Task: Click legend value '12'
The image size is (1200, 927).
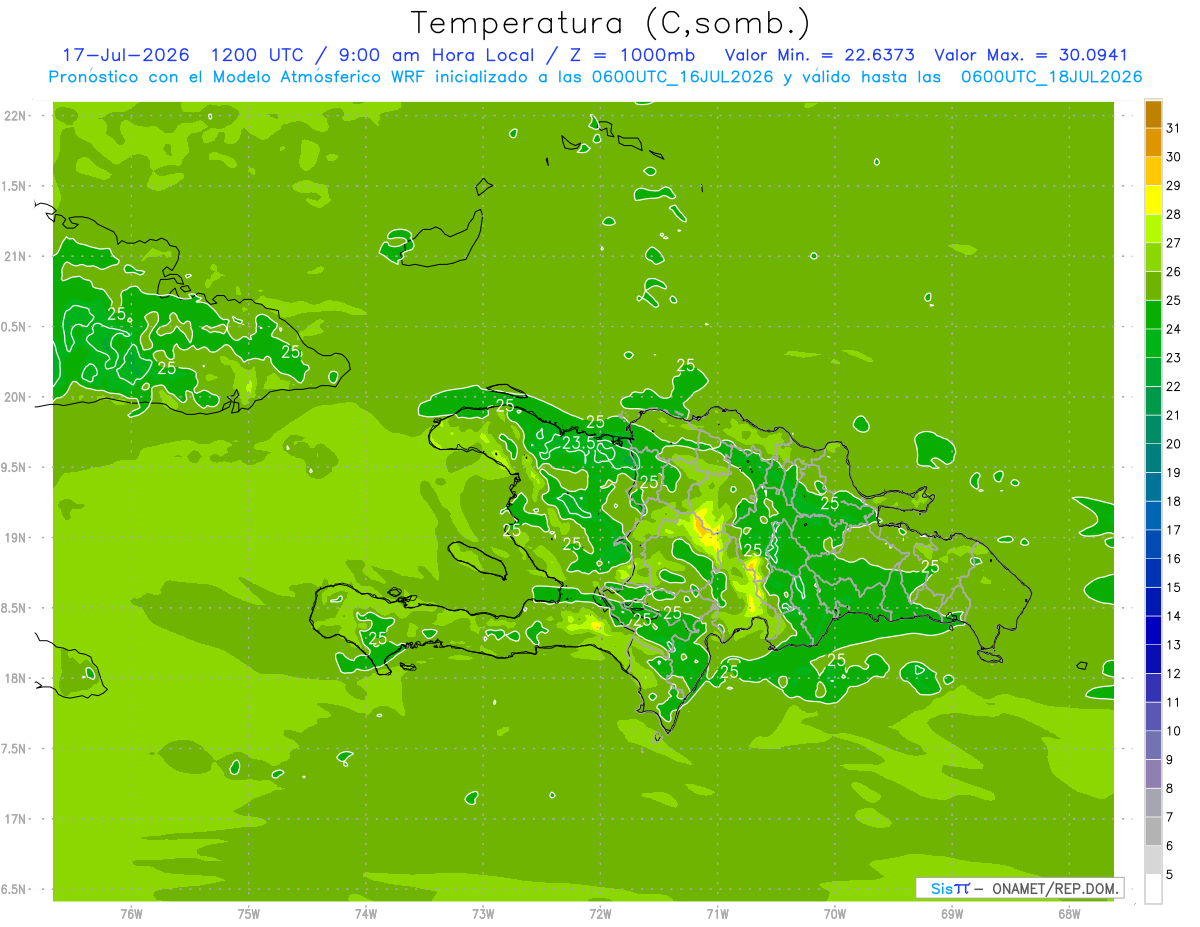Action: point(1174,673)
